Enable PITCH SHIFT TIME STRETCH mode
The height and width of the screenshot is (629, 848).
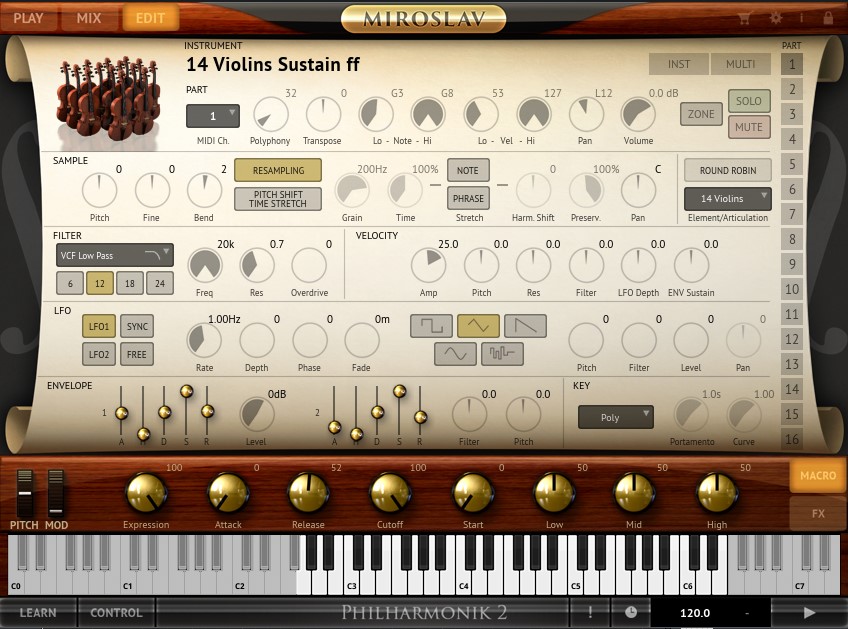(x=278, y=198)
